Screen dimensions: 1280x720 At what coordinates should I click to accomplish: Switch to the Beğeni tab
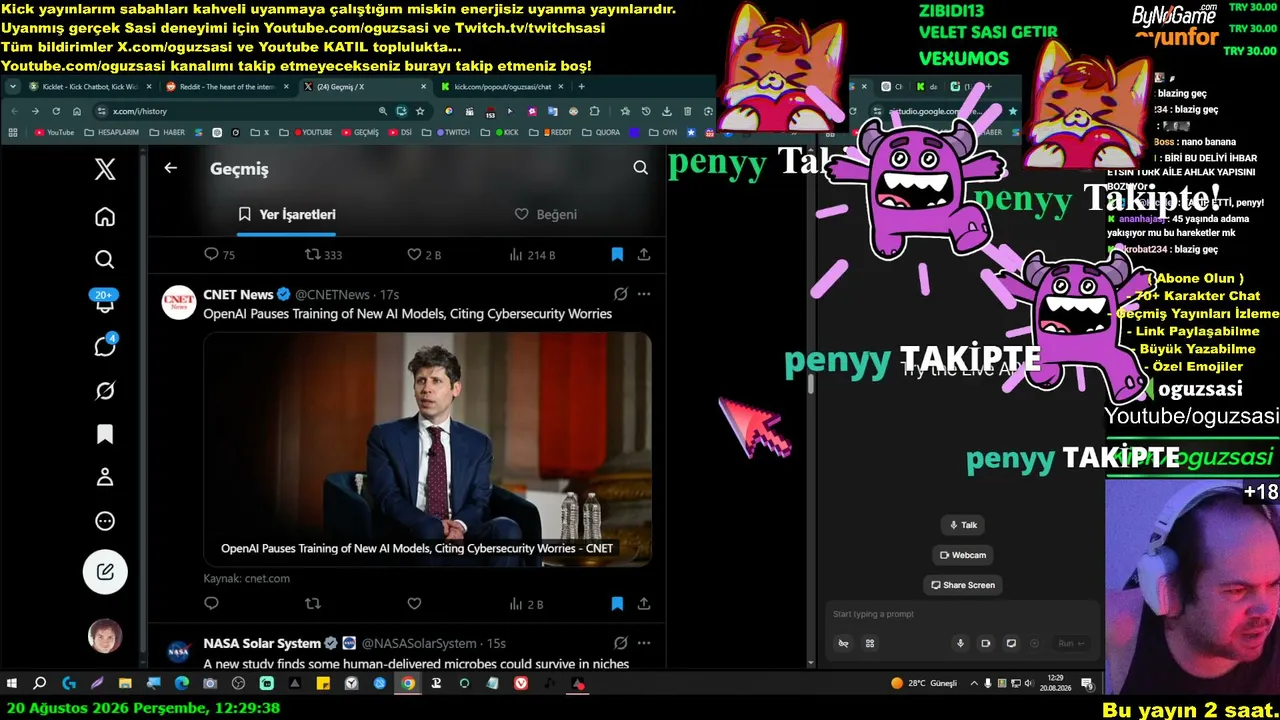click(x=546, y=214)
